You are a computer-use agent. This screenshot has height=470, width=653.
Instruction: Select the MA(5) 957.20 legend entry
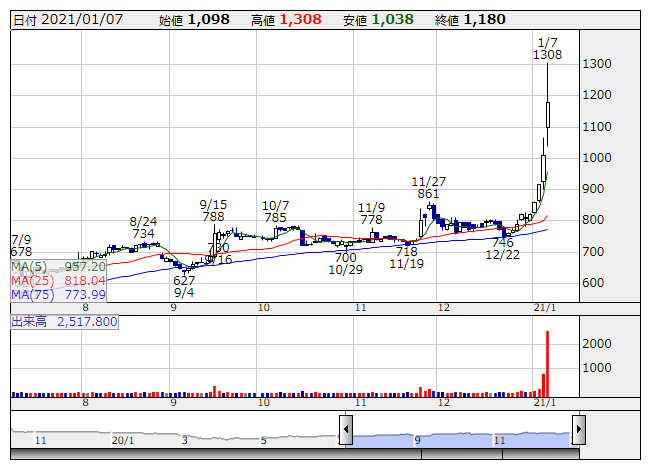pyautogui.click(x=58, y=268)
